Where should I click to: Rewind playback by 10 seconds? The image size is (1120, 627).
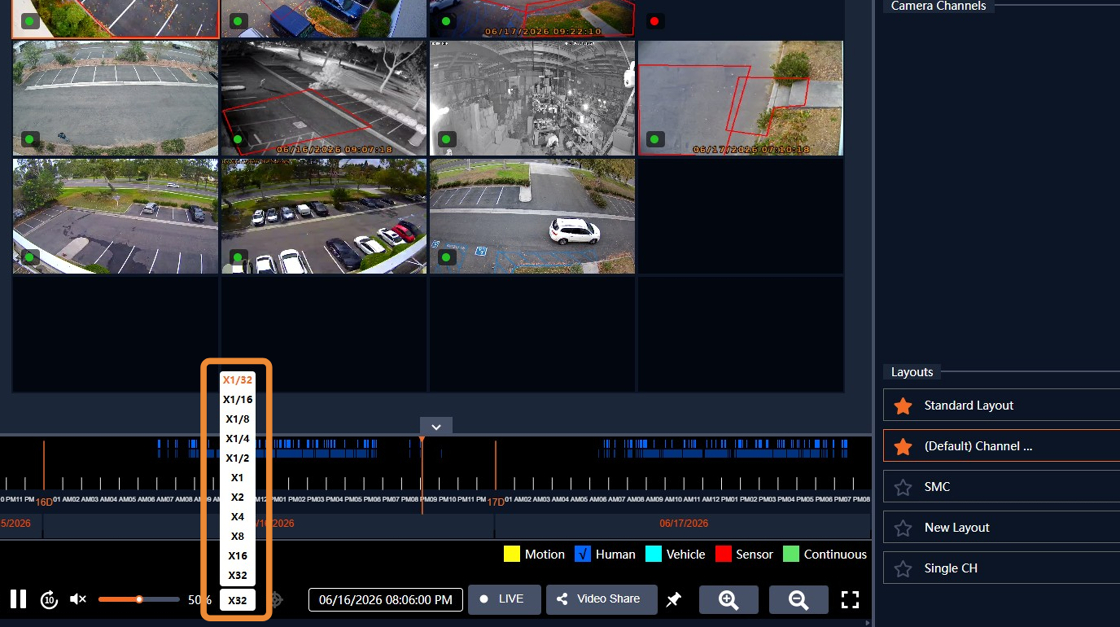[x=49, y=600]
